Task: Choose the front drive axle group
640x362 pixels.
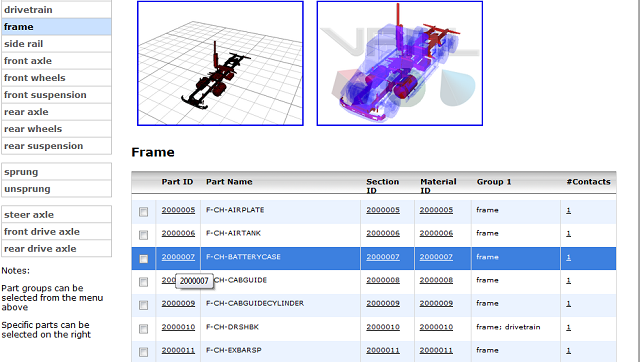Action: click(x=56, y=231)
